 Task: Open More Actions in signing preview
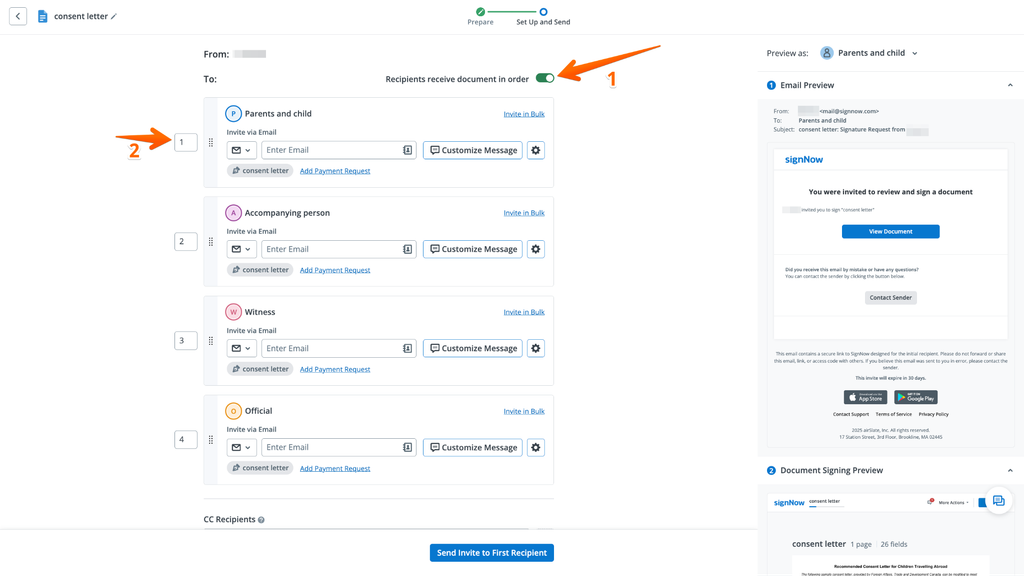click(x=953, y=503)
